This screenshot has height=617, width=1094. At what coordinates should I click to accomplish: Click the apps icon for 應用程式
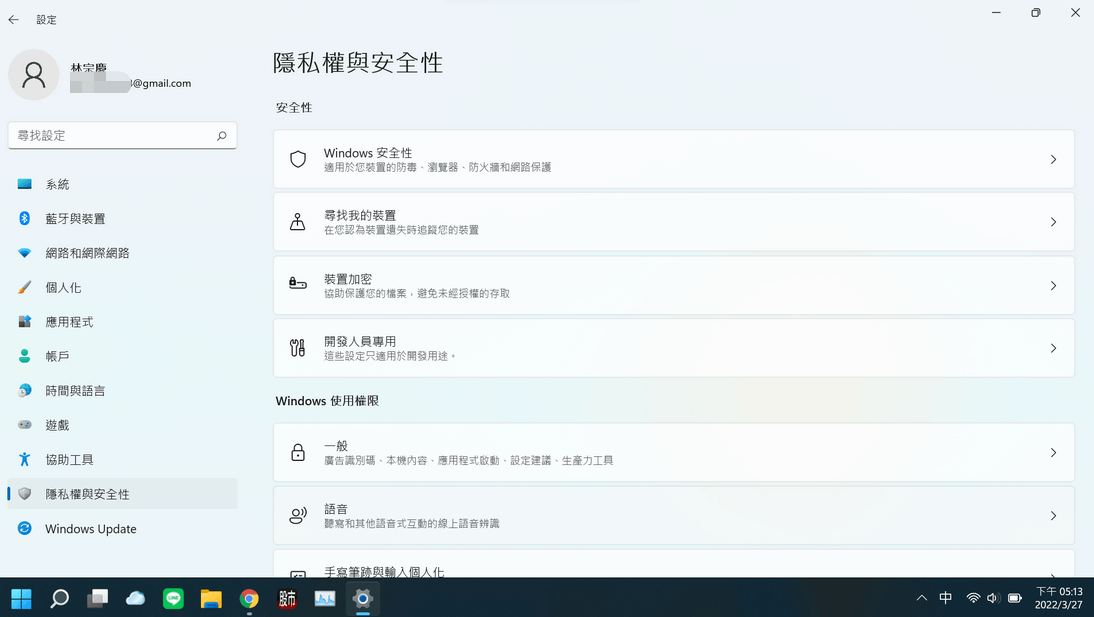pyautogui.click(x=24, y=322)
